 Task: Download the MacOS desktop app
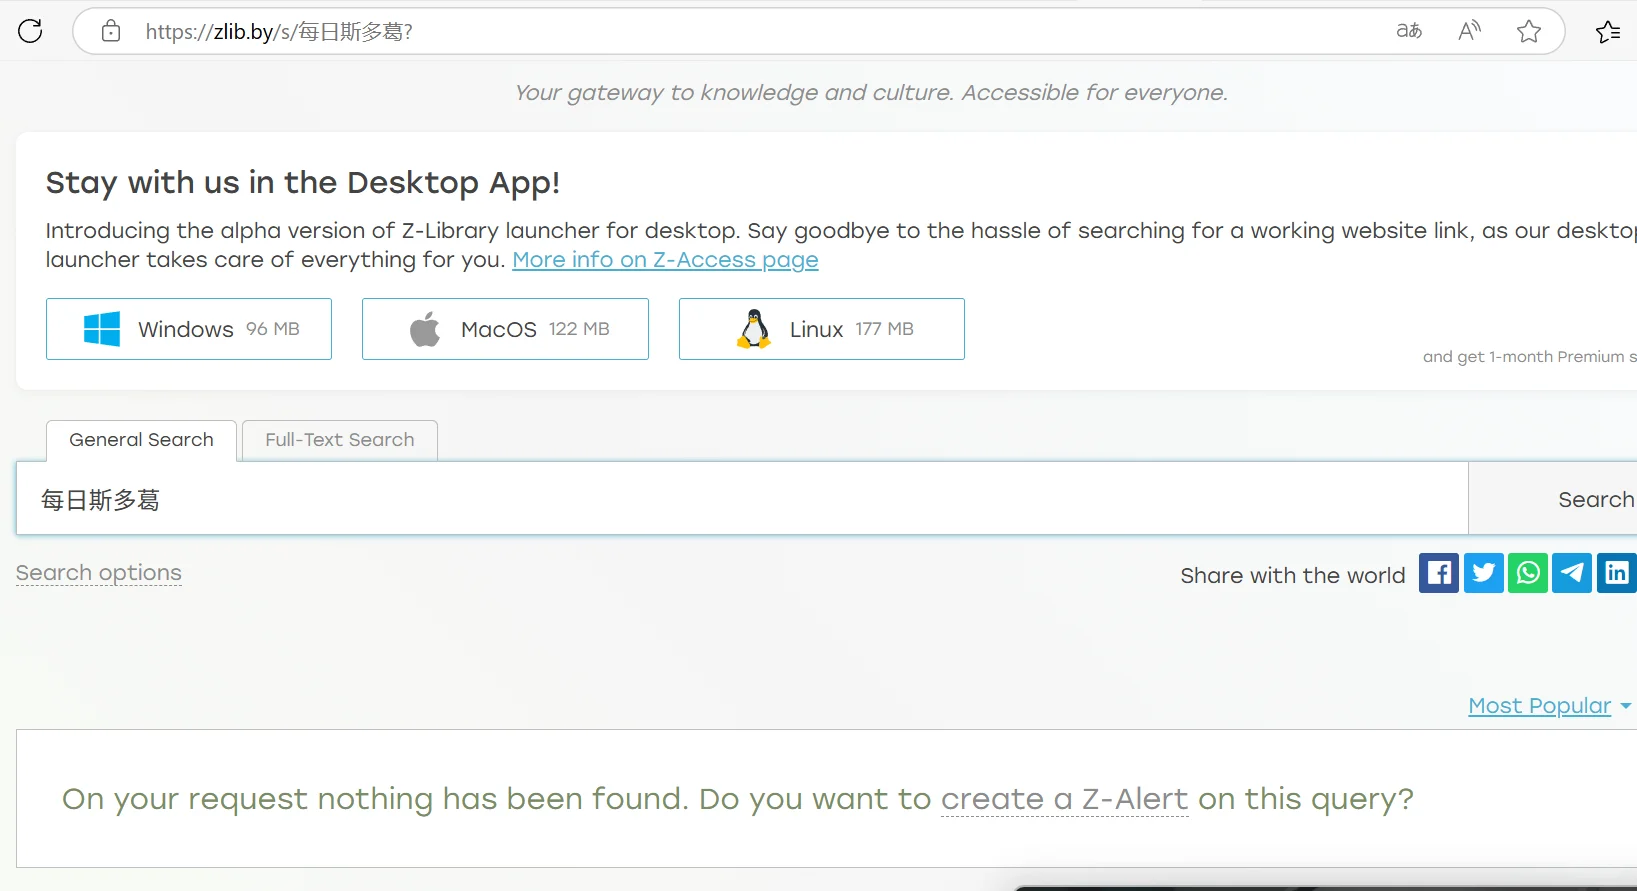[505, 329]
